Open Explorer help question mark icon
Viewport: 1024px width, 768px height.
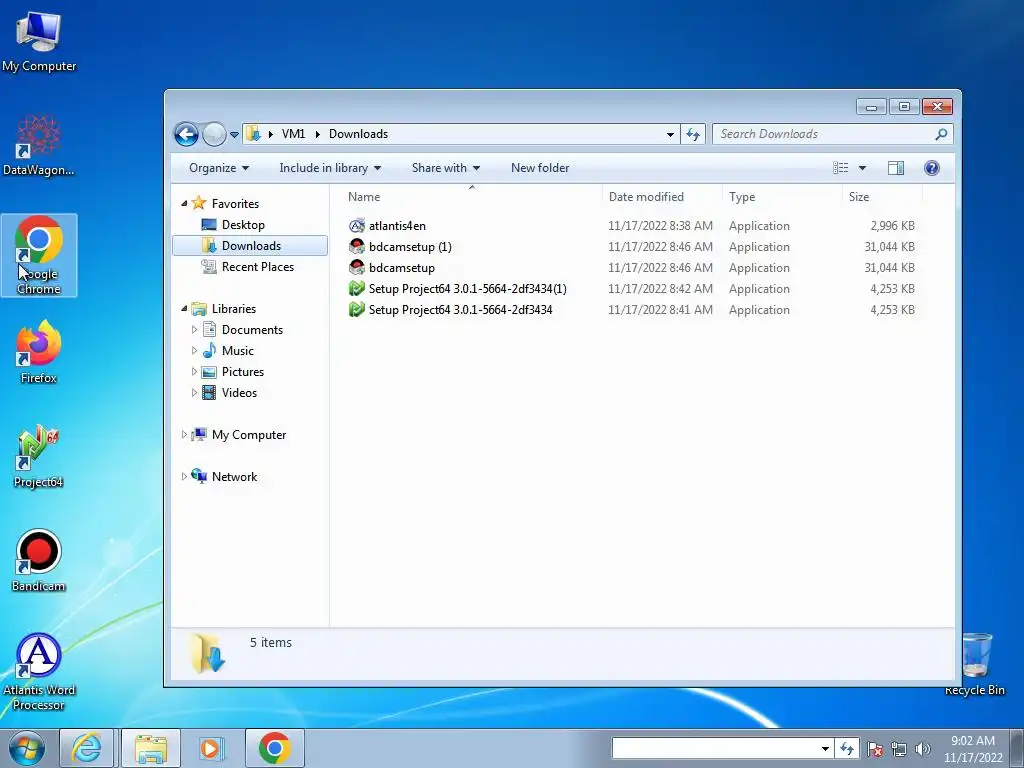pos(932,168)
